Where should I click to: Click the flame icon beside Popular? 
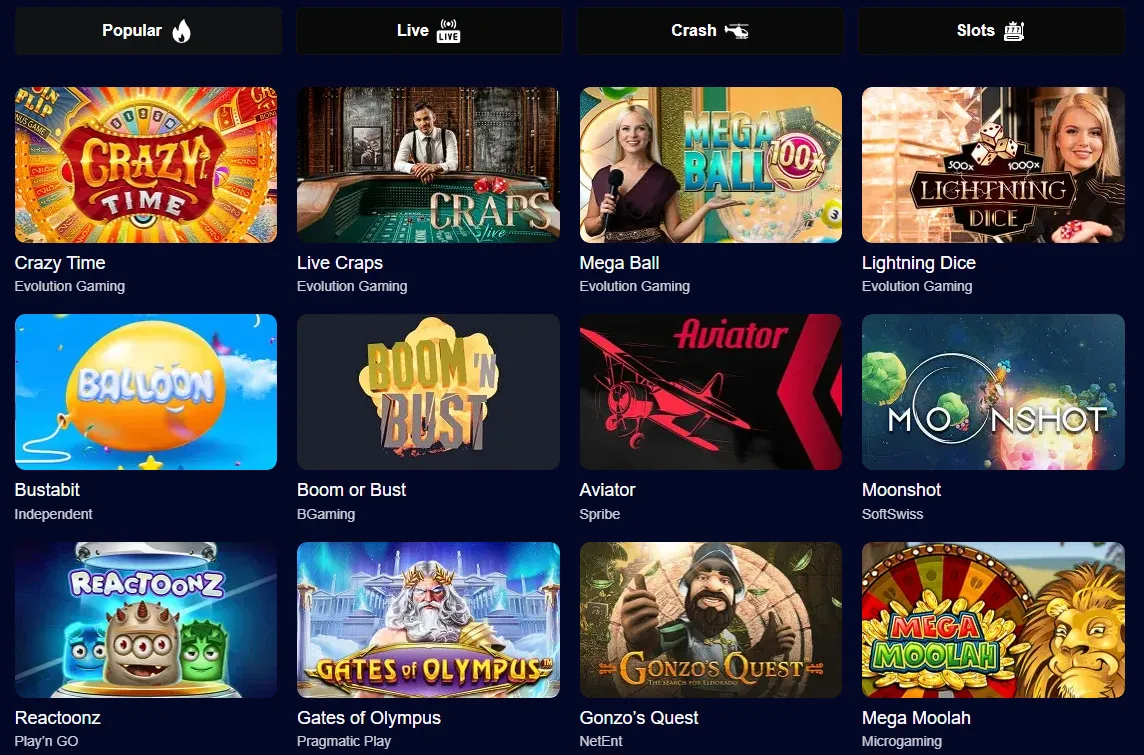(x=181, y=31)
